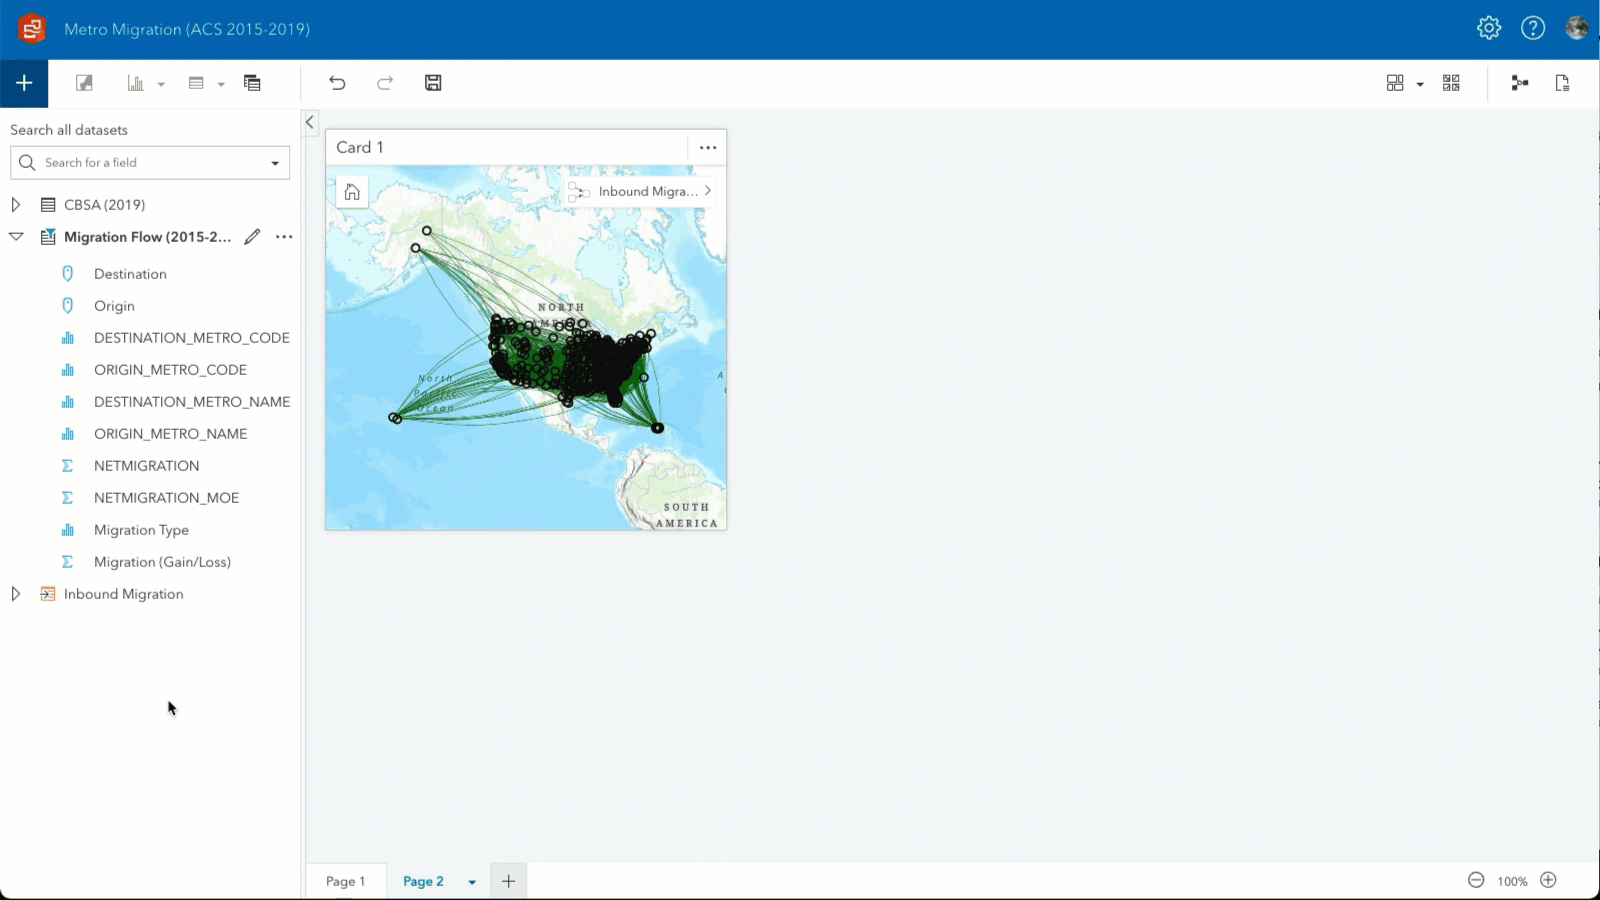
Task: Select the Destination location field
Action: [x=130, y=274]
